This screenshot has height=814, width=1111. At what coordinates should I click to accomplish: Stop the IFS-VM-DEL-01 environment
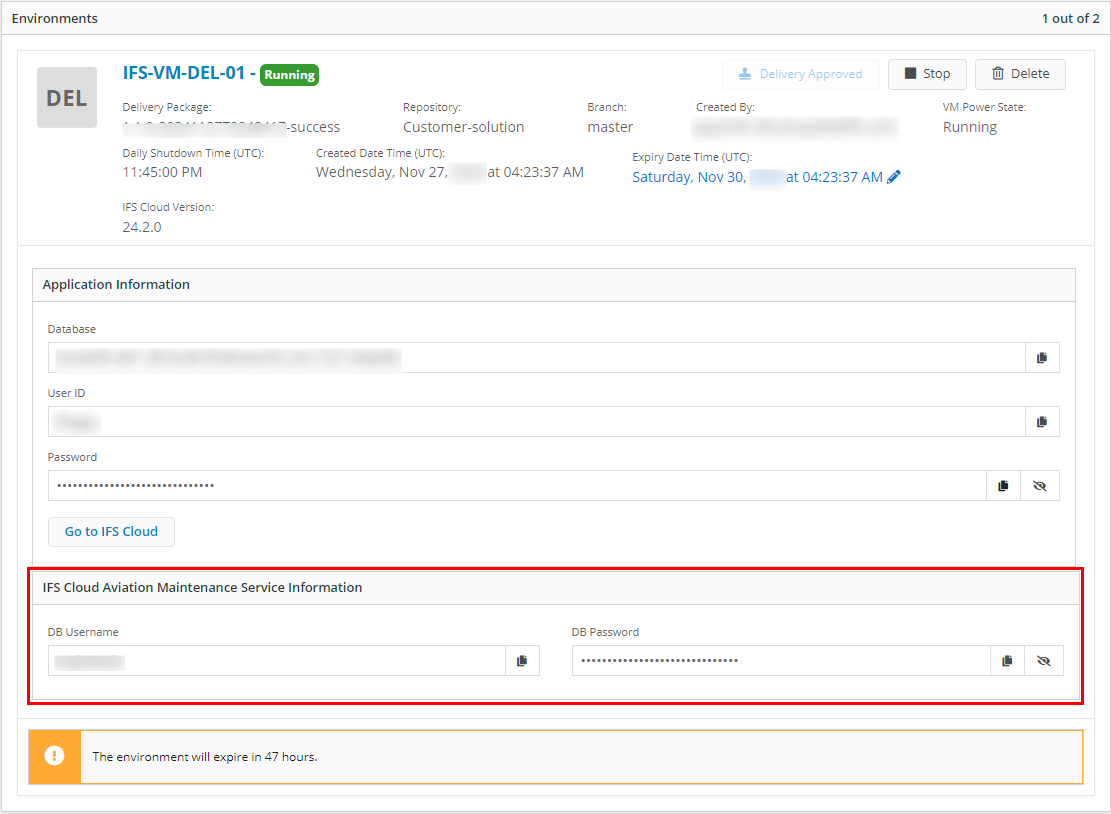coord(927,74)
